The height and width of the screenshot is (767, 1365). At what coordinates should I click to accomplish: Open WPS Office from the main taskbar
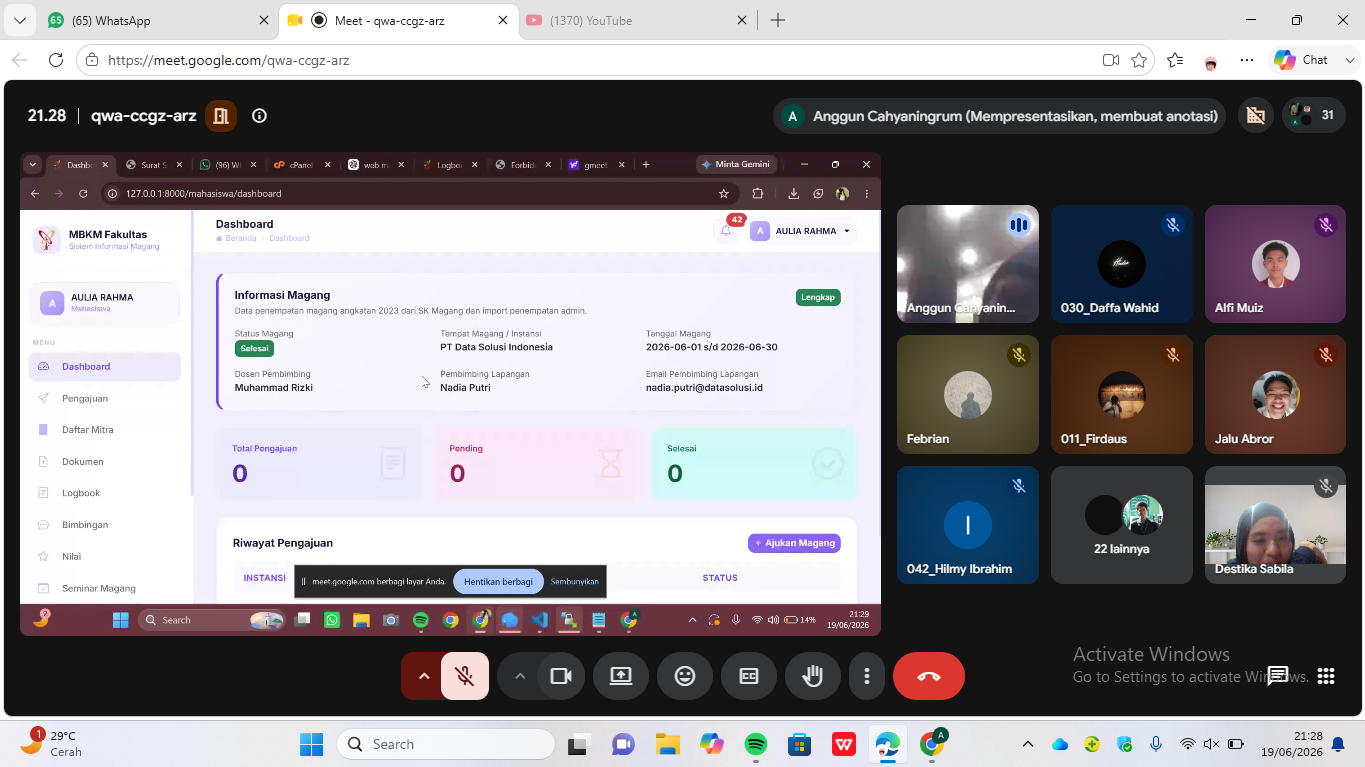844,744
